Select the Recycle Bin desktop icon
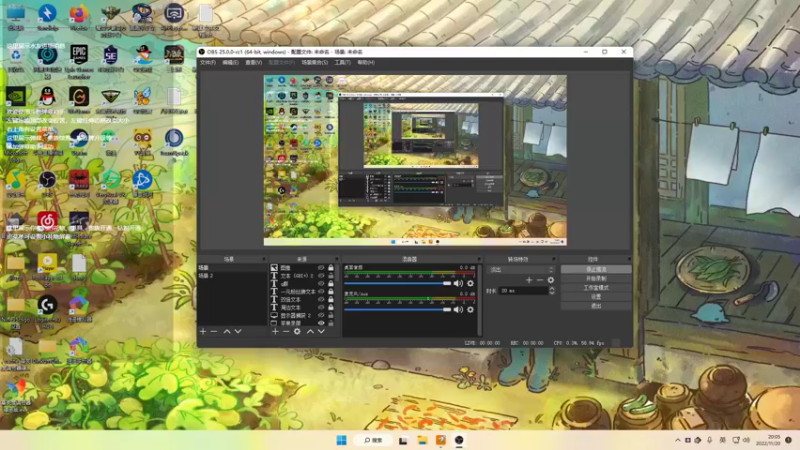 tap(16, 59)
